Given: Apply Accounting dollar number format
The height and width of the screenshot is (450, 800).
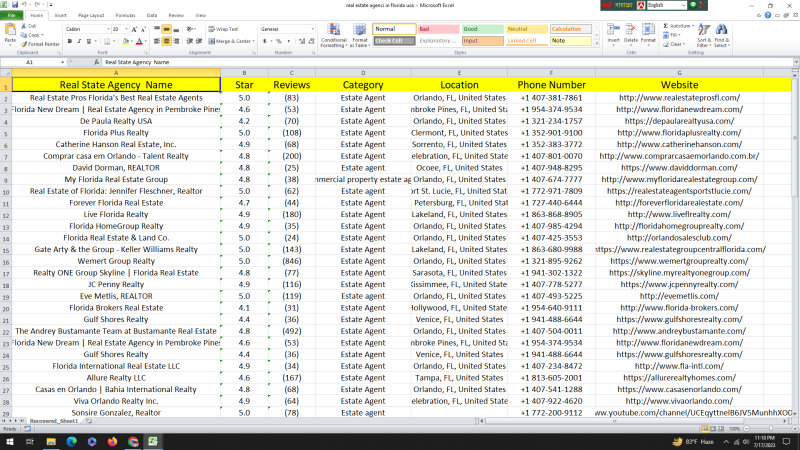Looking at the screenshot, I should point(266,41).
